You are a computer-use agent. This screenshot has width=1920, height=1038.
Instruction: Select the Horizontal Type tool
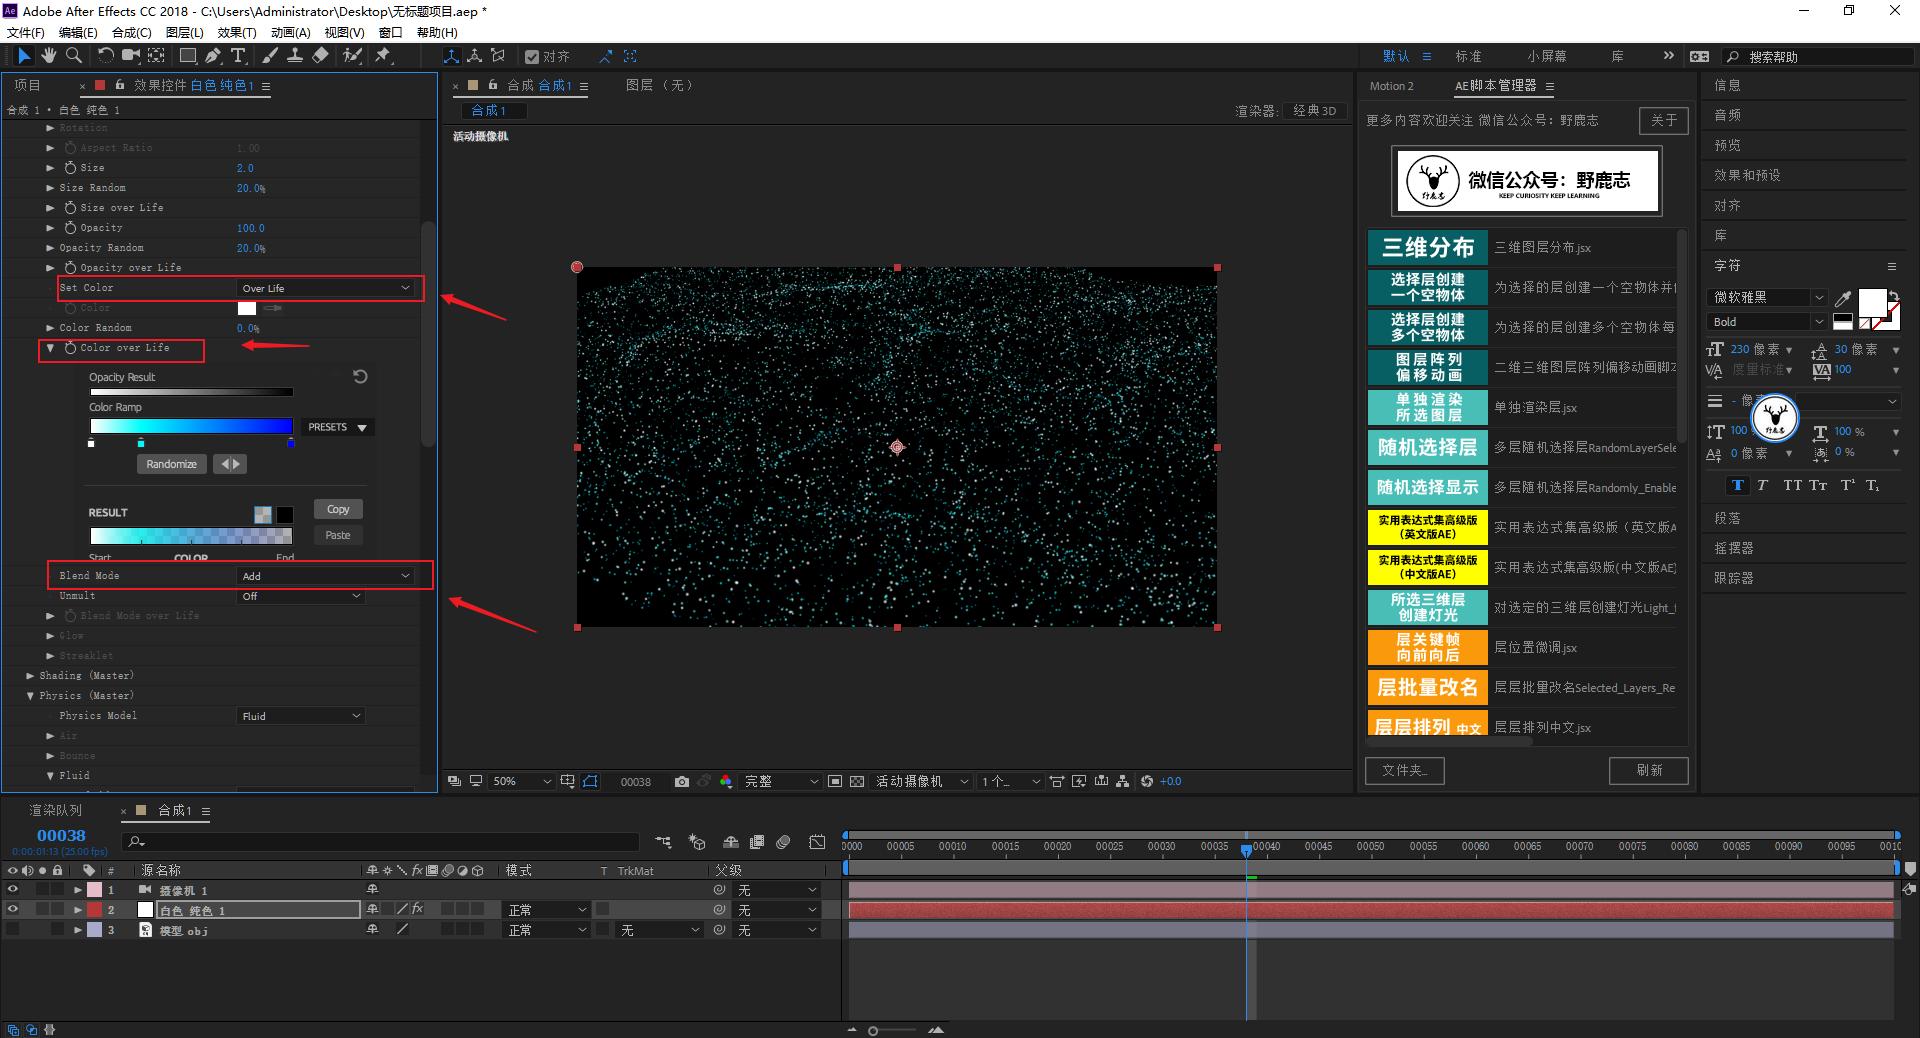tap(238, 56)
